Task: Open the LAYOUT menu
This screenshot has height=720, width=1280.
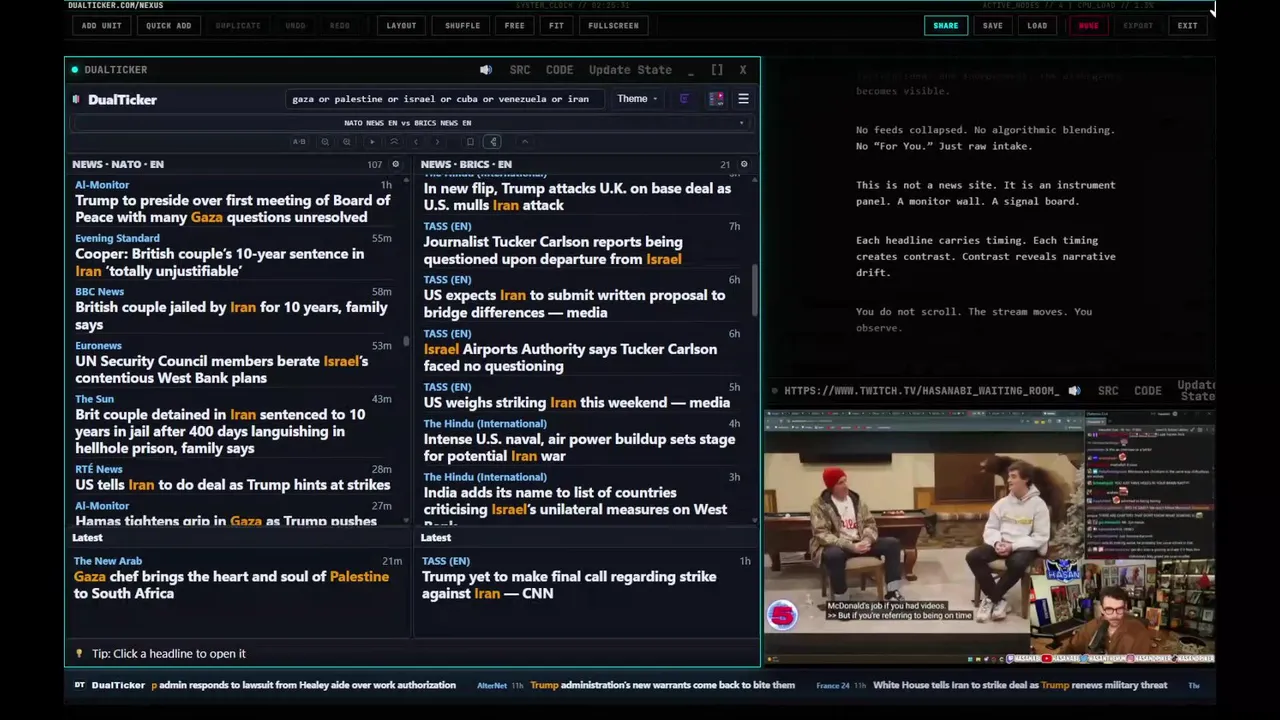Action: tap(401, 26)
